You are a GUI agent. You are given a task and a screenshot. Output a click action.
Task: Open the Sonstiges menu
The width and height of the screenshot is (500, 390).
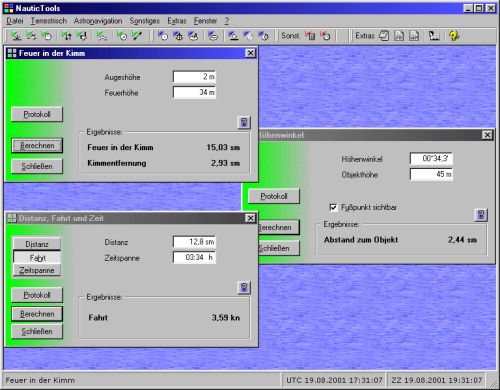click(145, 21)
